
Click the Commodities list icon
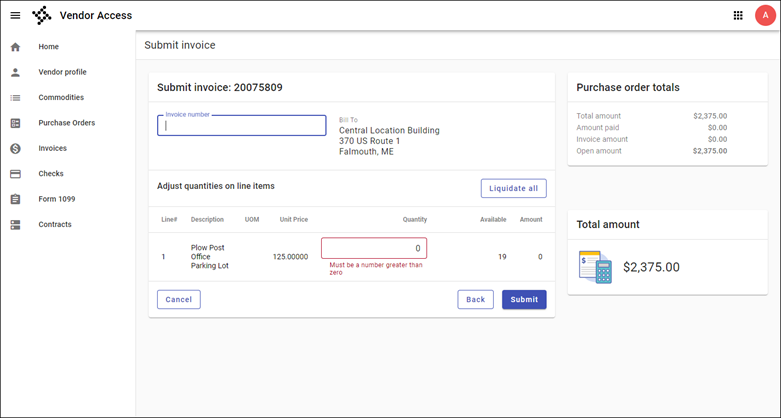[15, 98]
